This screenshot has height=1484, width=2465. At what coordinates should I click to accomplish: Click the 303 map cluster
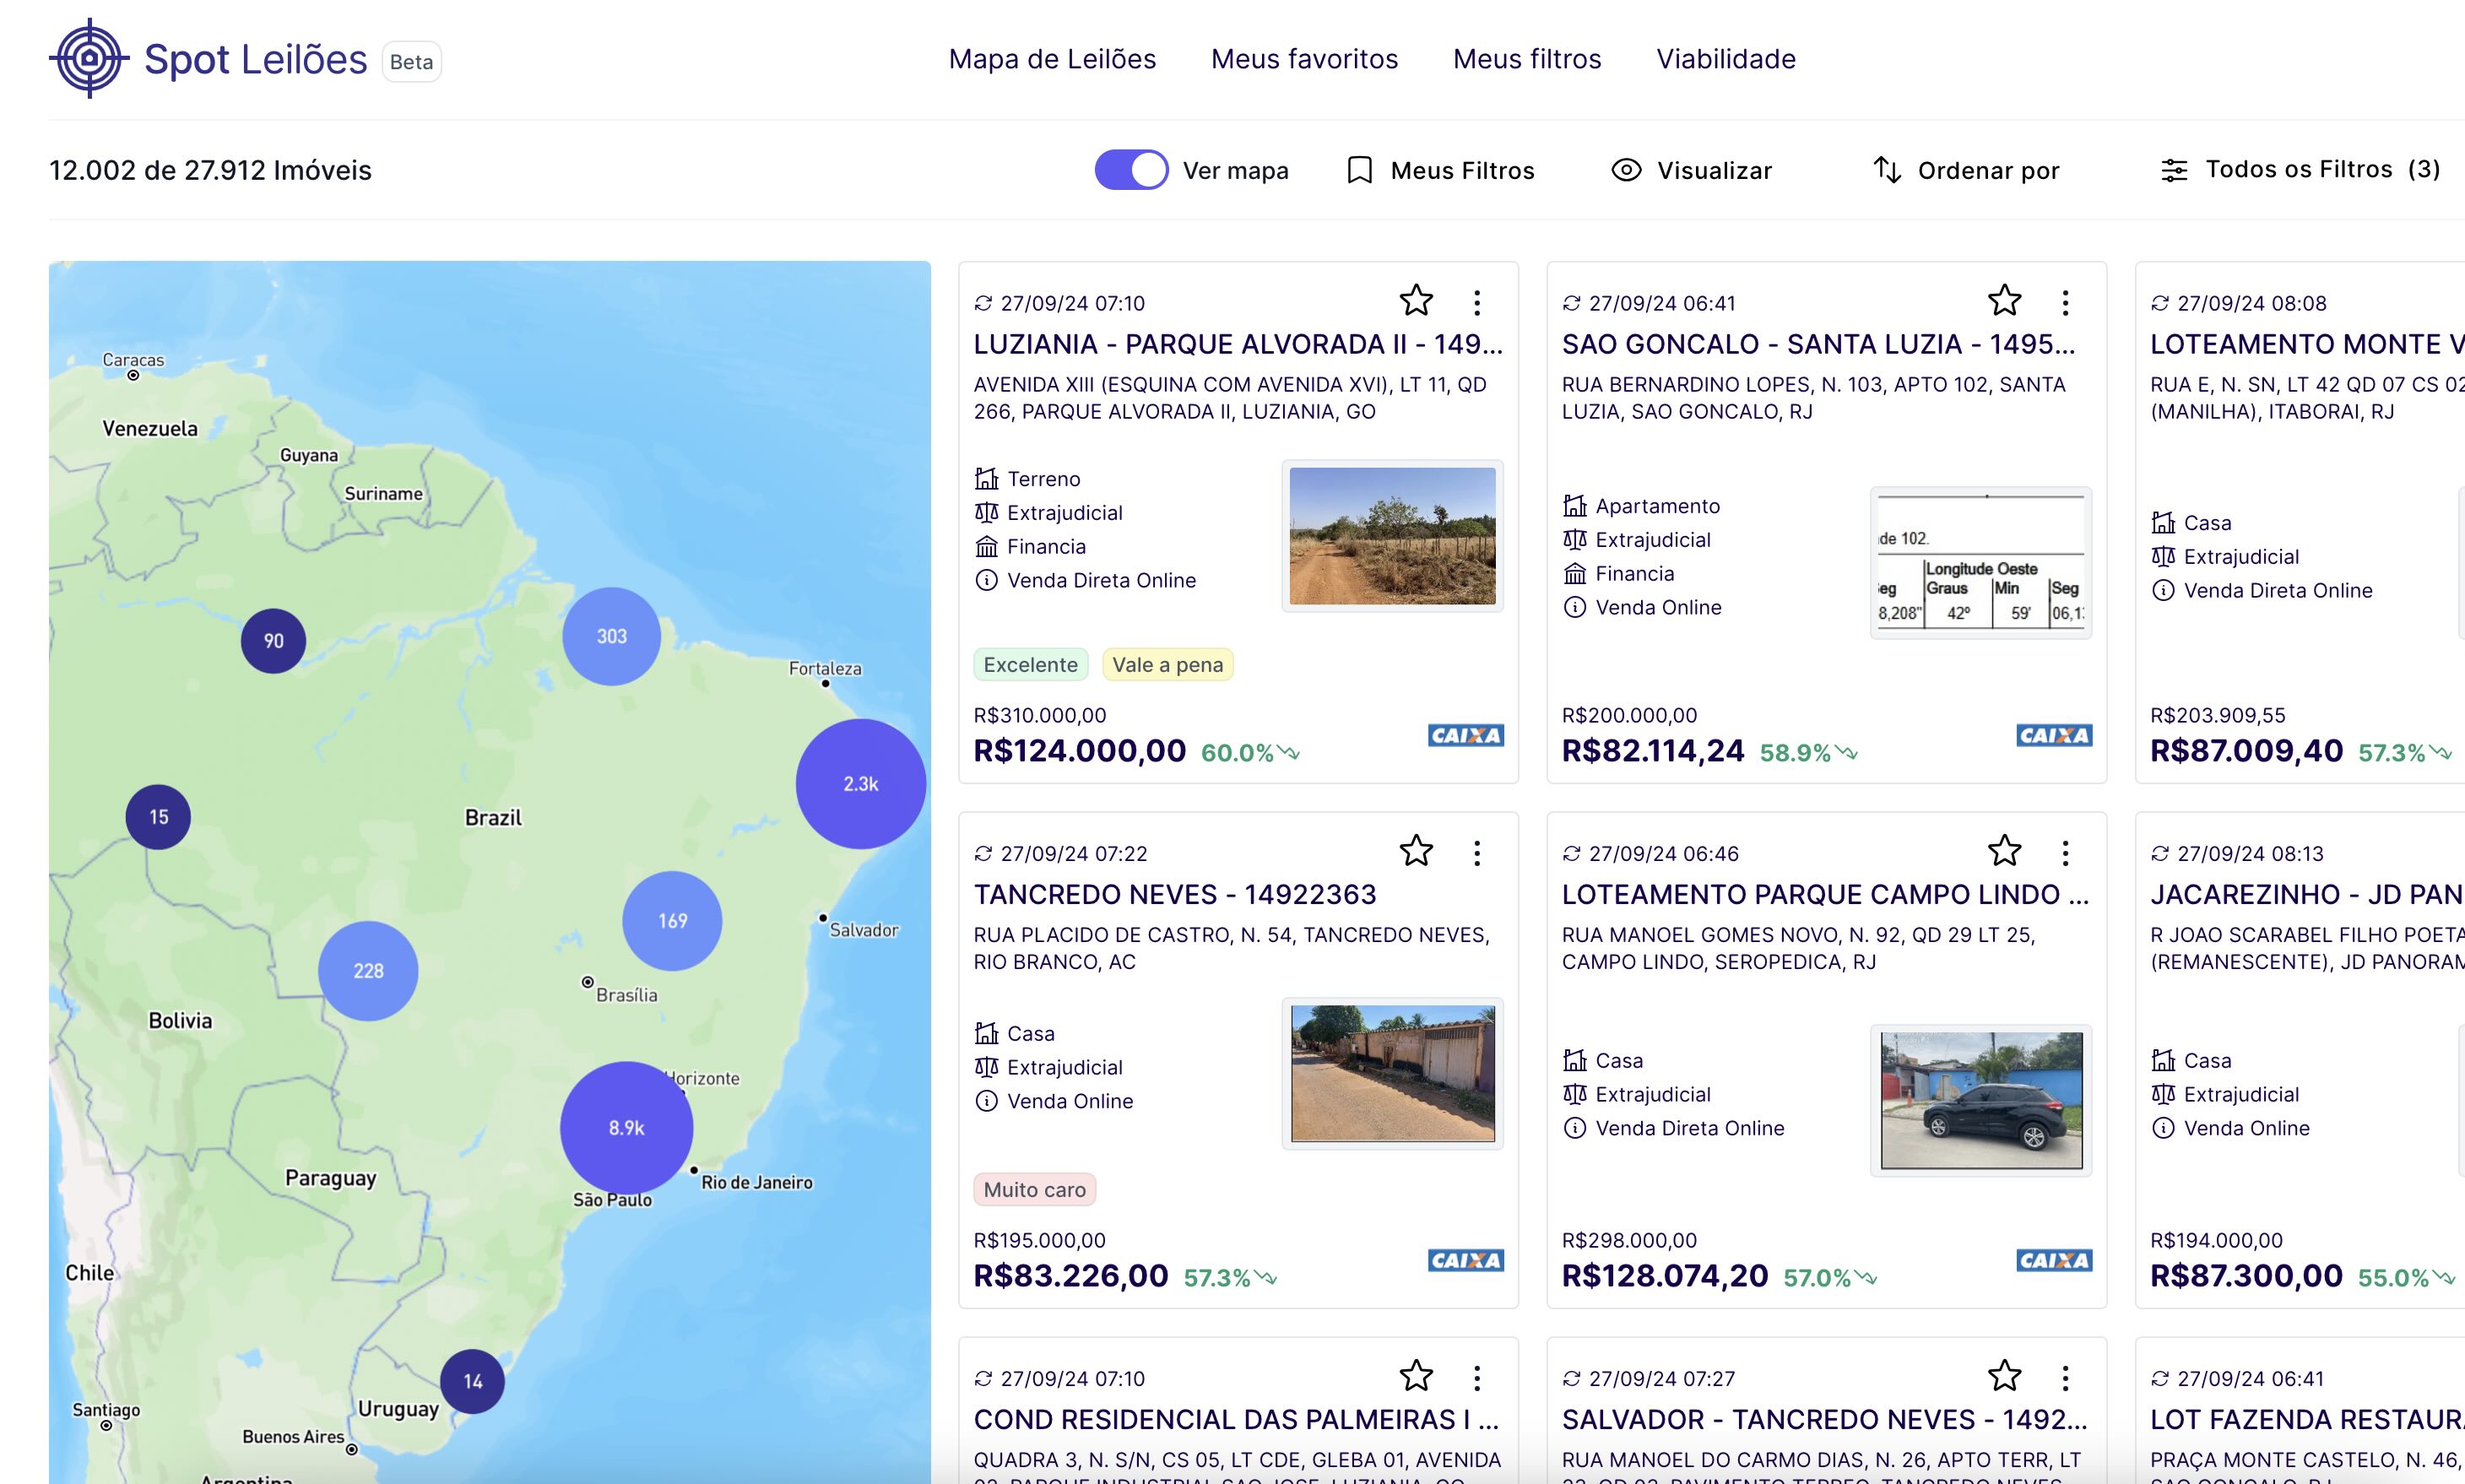(611, 636)
